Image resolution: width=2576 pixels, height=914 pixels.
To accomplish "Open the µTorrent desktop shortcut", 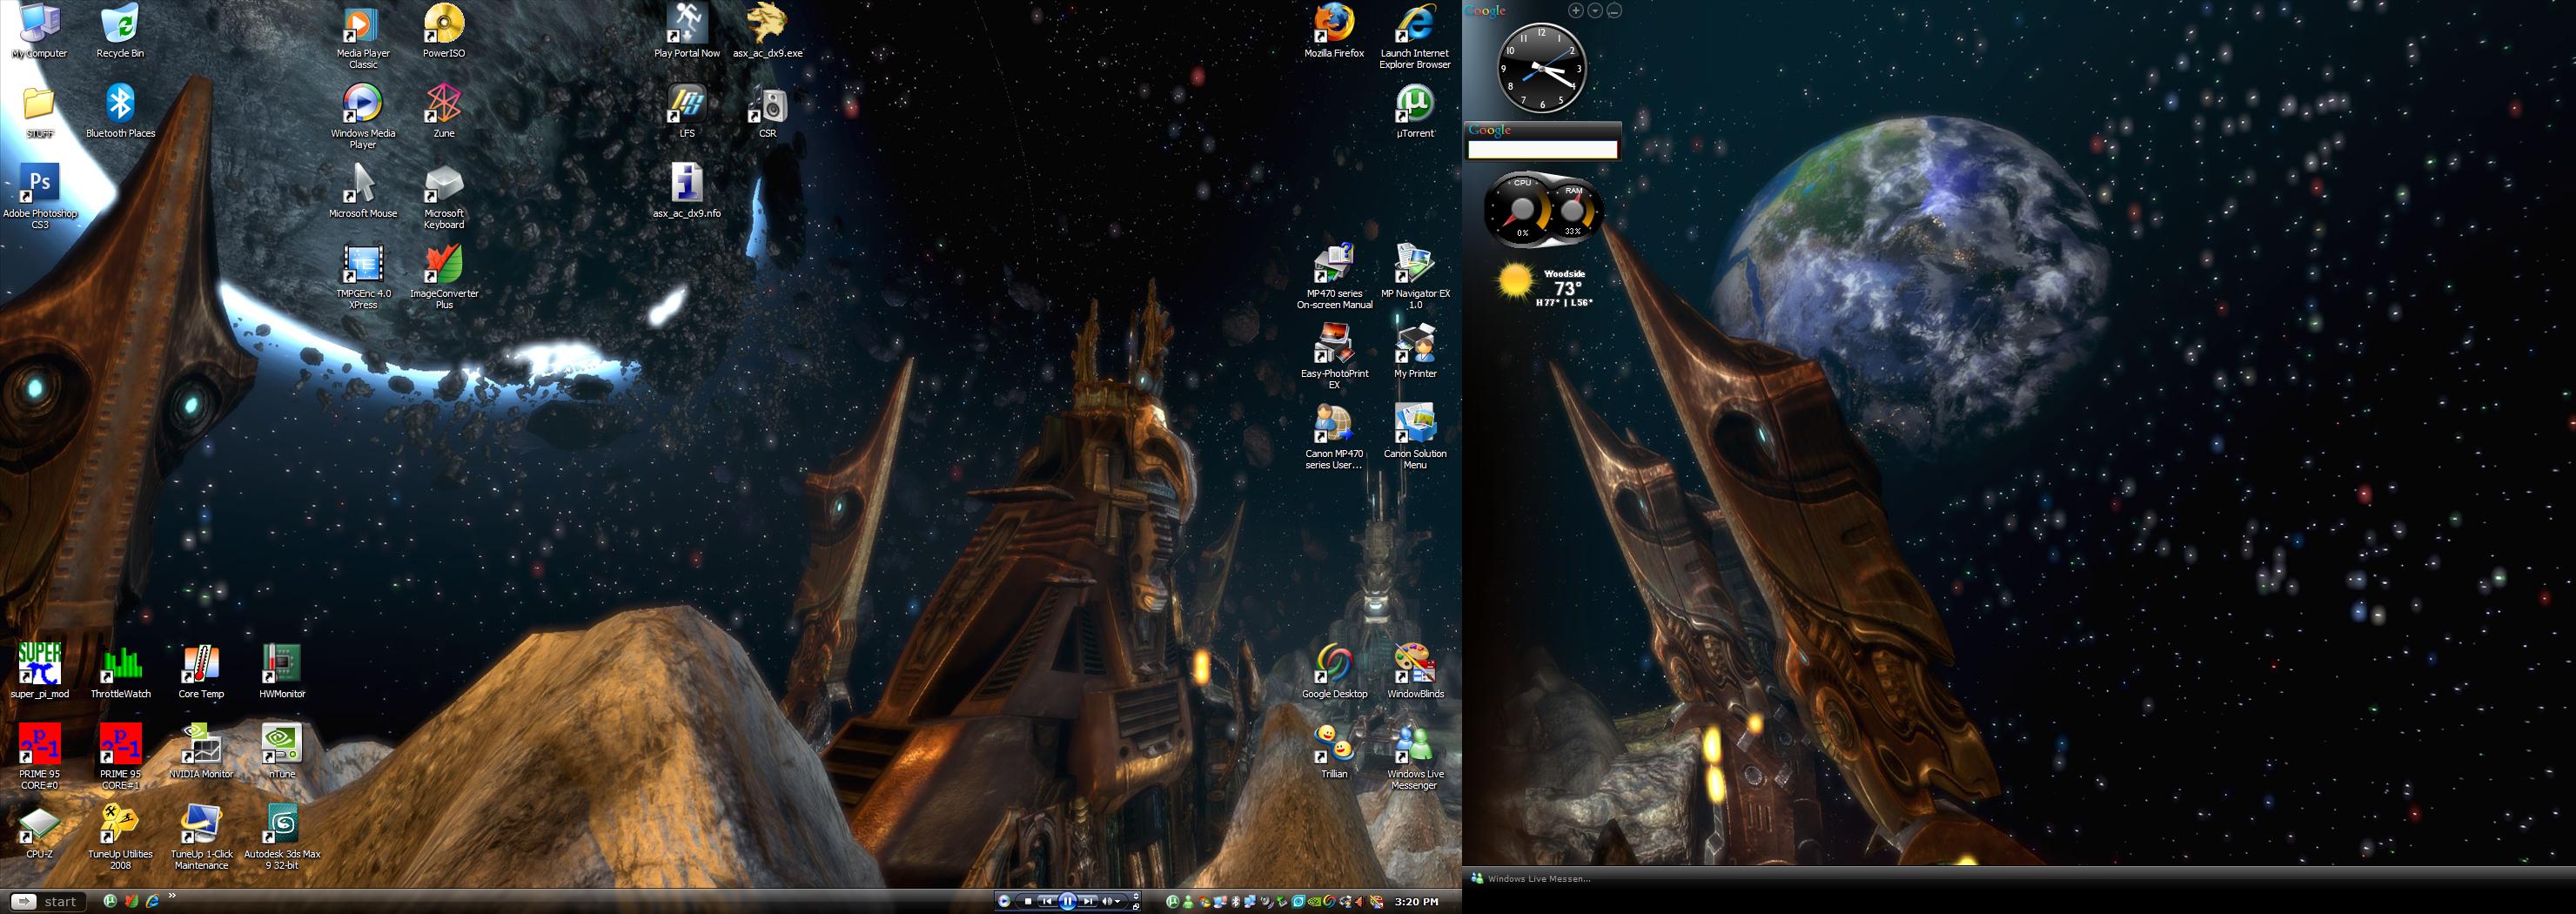I will tap(1415, 111).
